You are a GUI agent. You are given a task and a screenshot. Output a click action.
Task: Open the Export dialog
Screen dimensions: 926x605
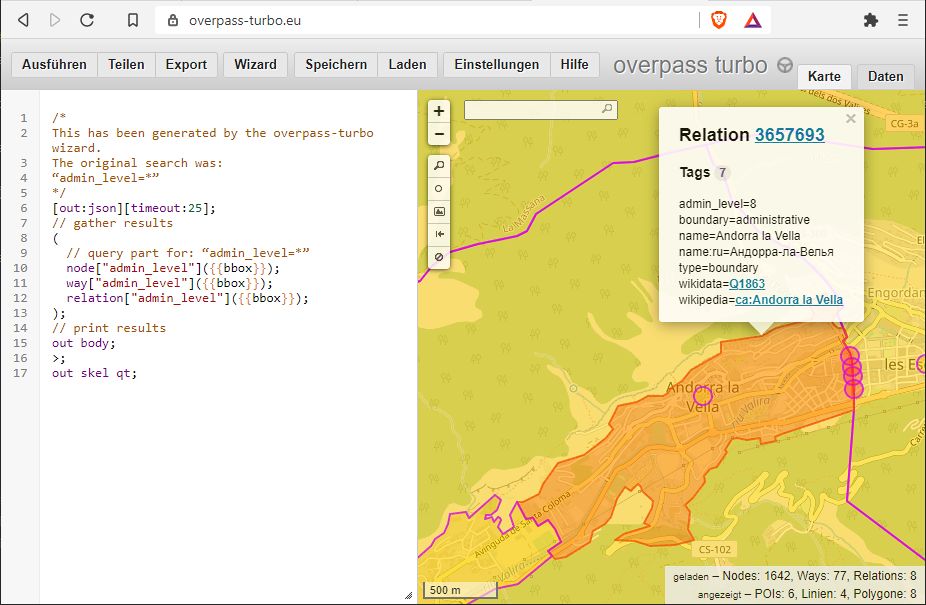pos(186,64)
